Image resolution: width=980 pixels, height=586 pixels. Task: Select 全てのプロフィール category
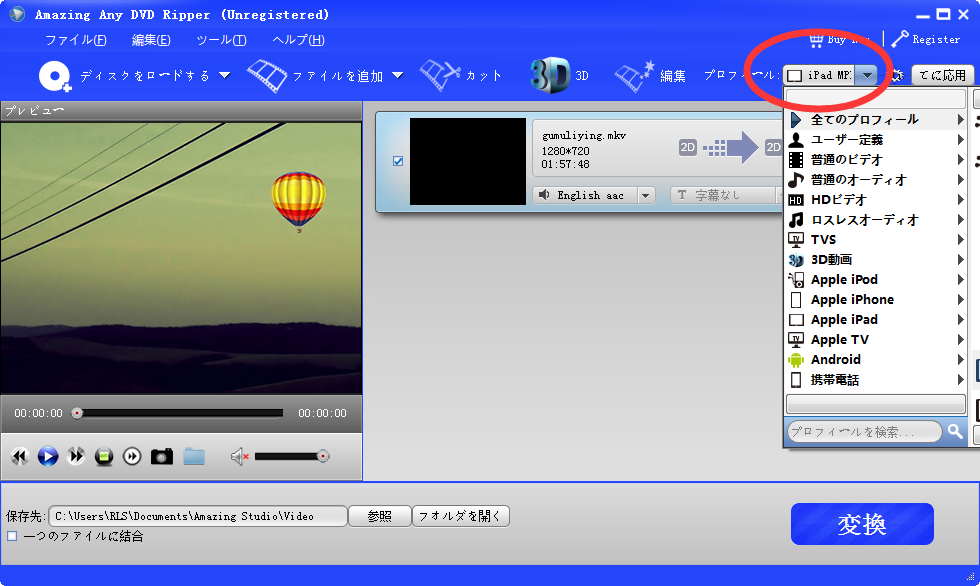tap(876, 119)
